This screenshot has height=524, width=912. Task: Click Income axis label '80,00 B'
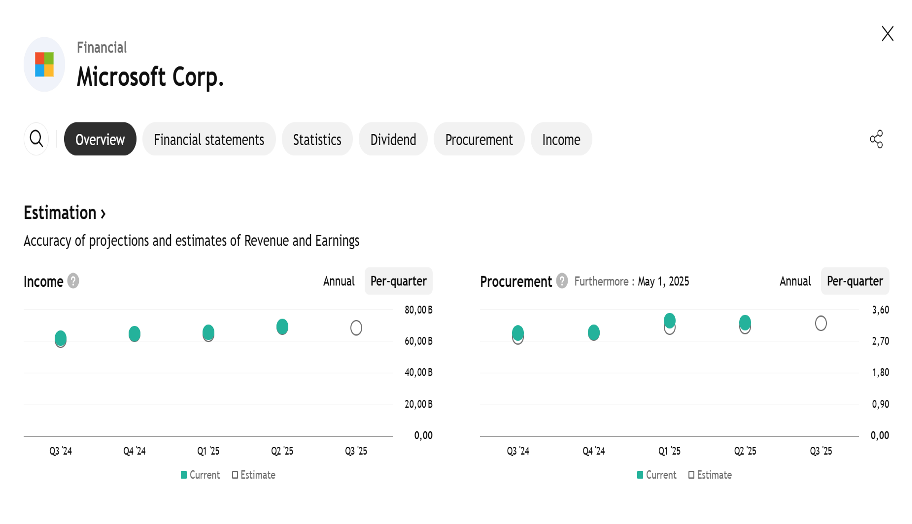tap(418, 310)
